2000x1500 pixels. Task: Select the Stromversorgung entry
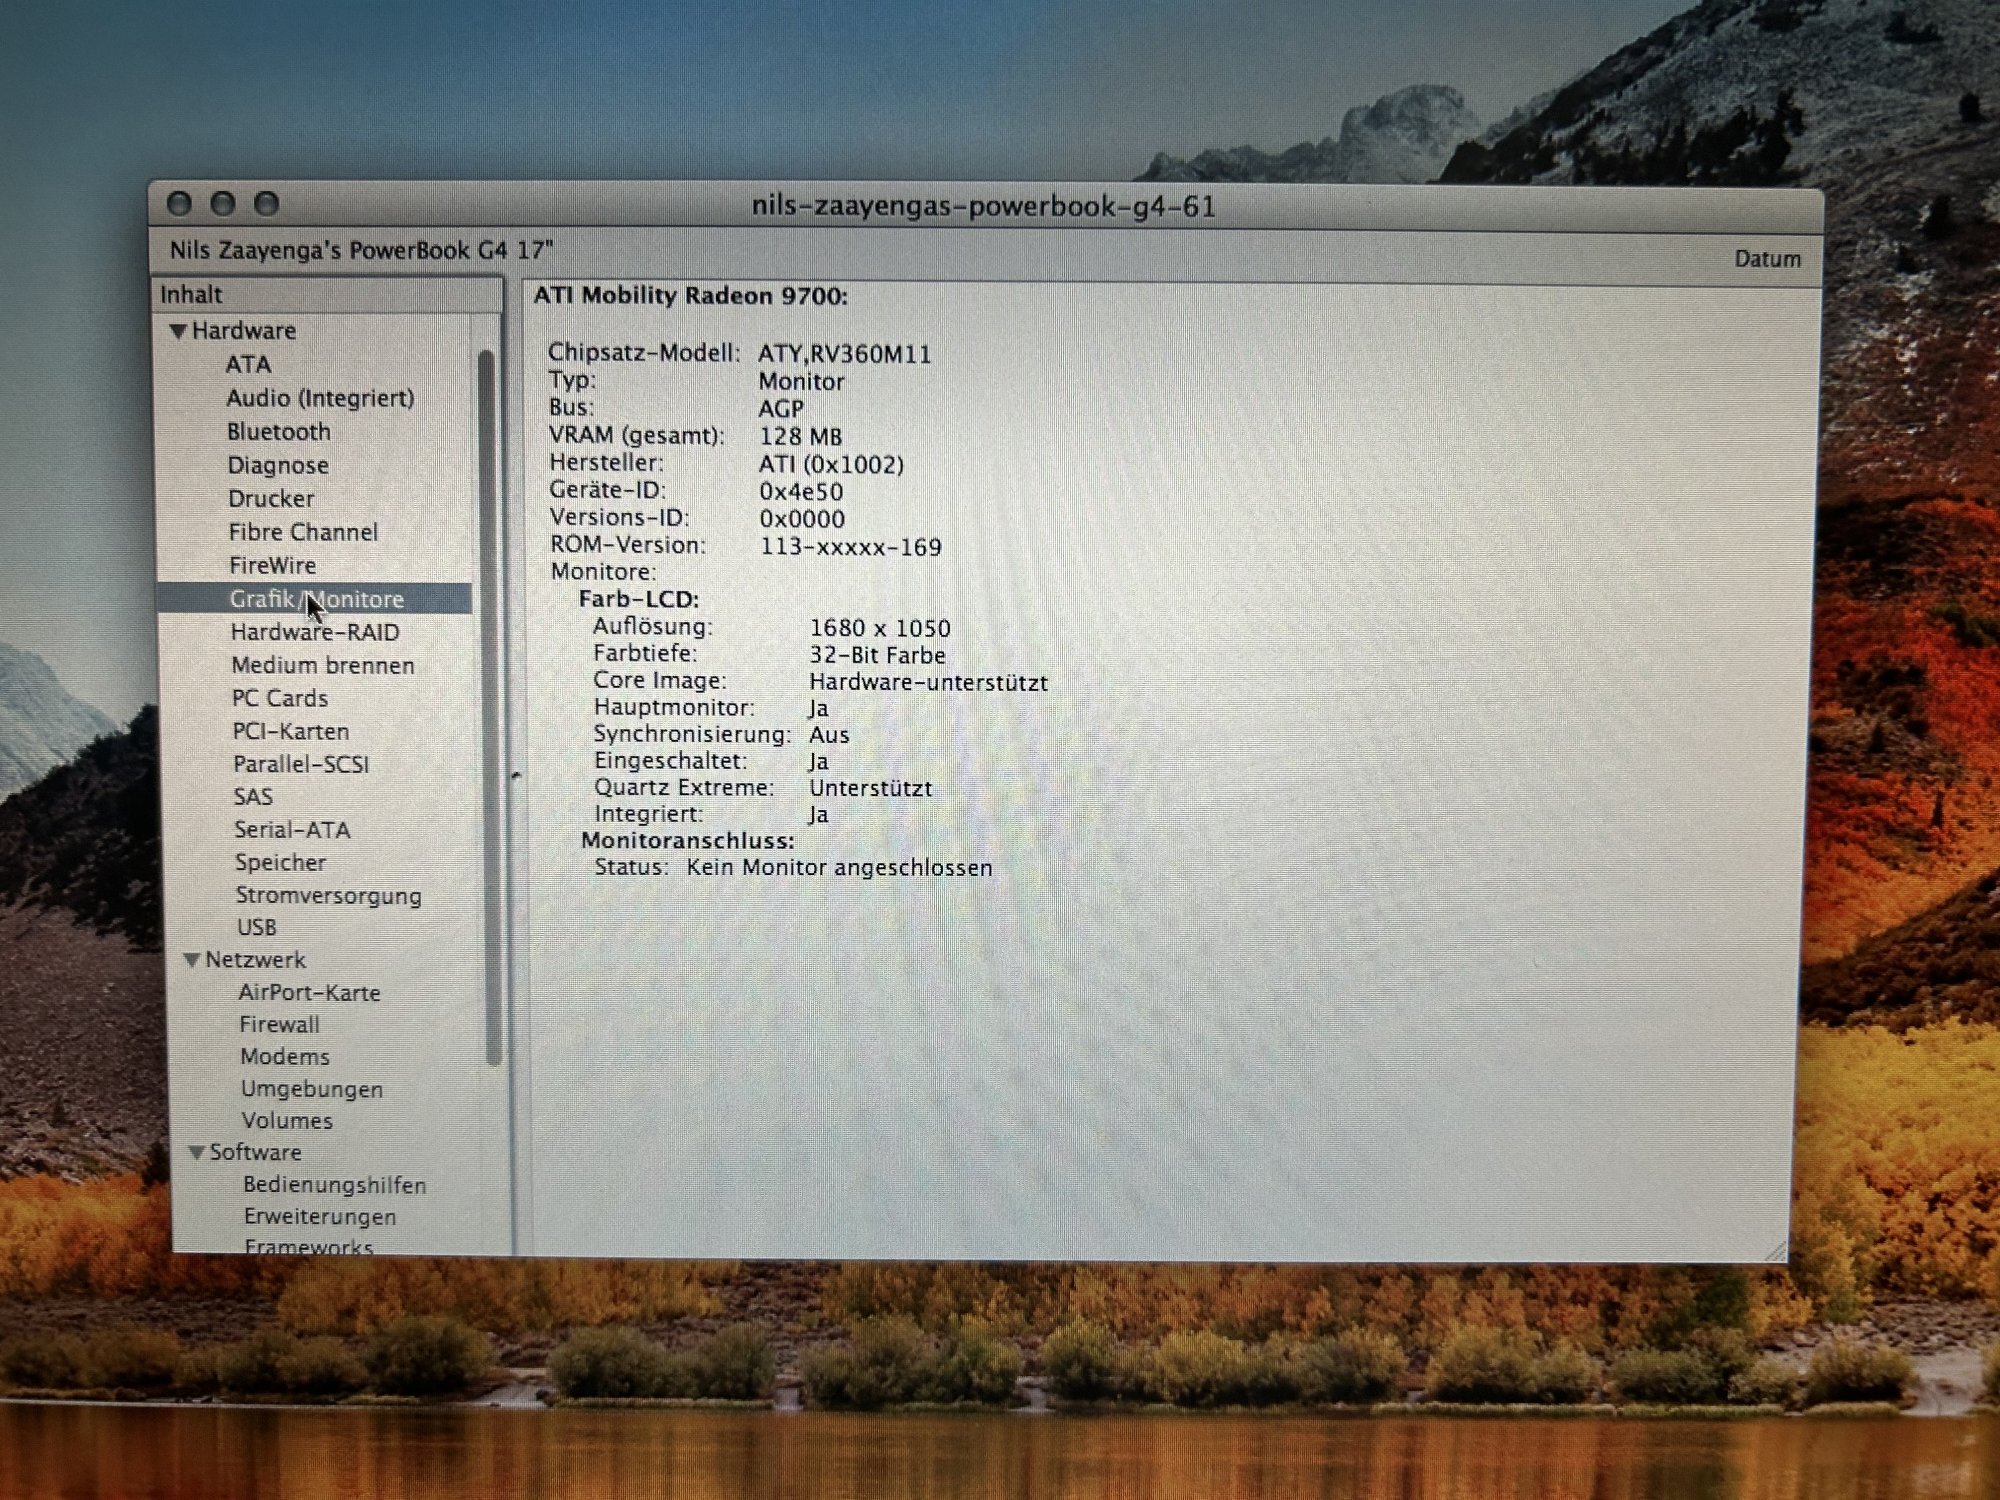[x=328, y=896]
